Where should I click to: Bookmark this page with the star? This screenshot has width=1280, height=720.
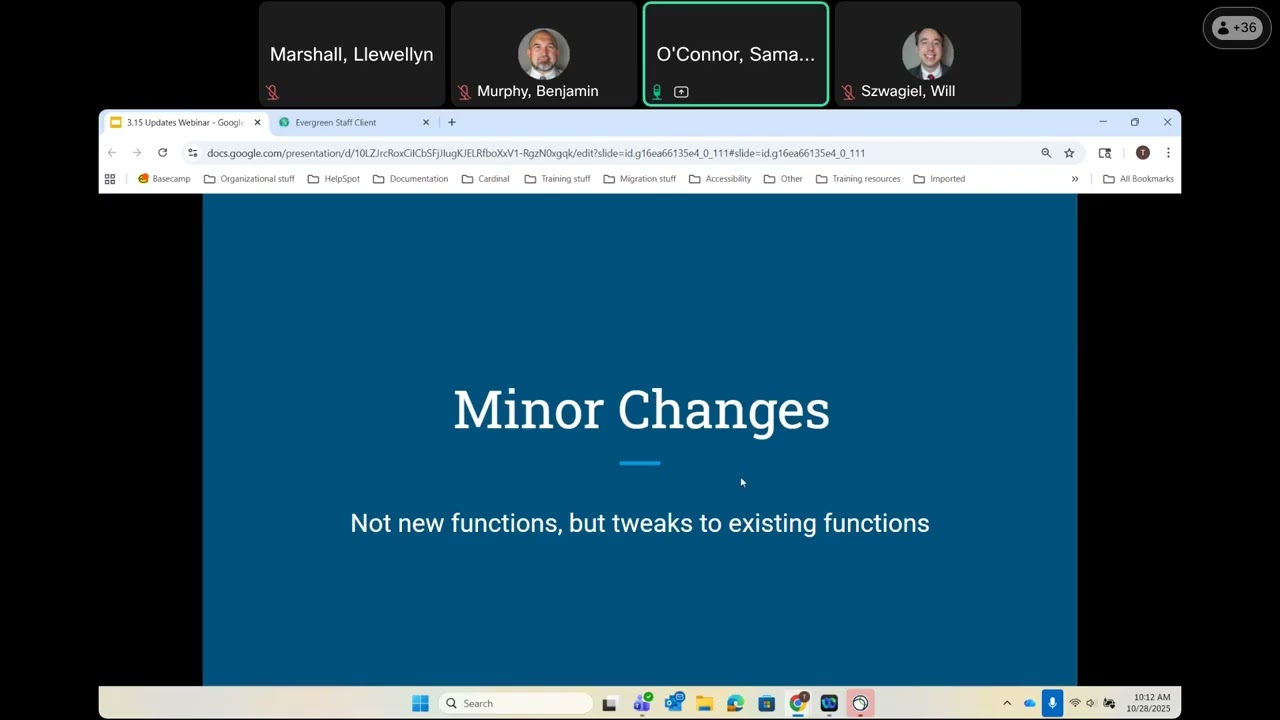(1069, 153)
